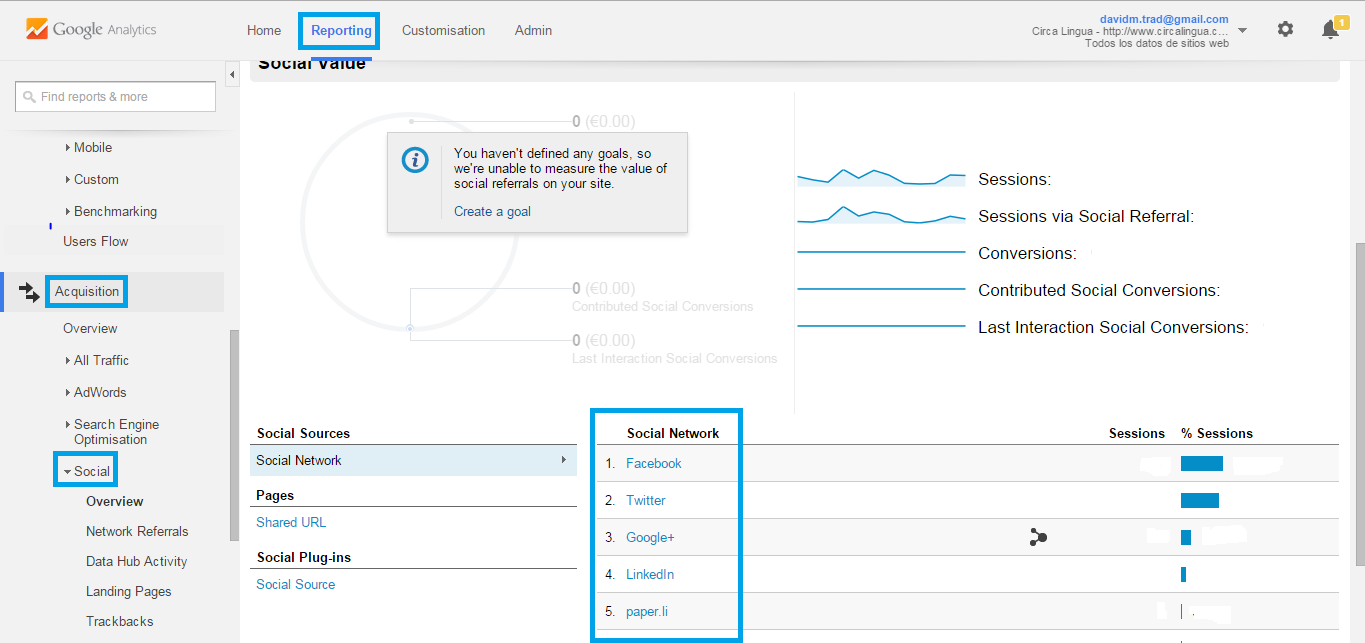Open the paper.li social network link
Screen dimensions: 1365x643
pyautogui.click(x=646, y=611)
